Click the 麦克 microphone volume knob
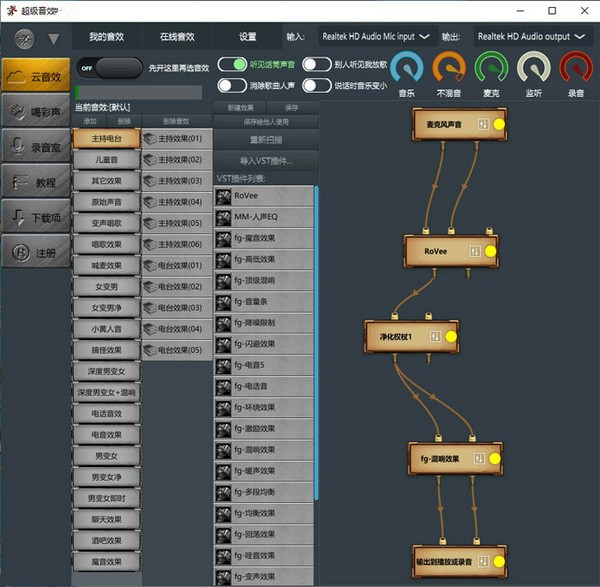 pyautogui.click(x=491, y=68)
